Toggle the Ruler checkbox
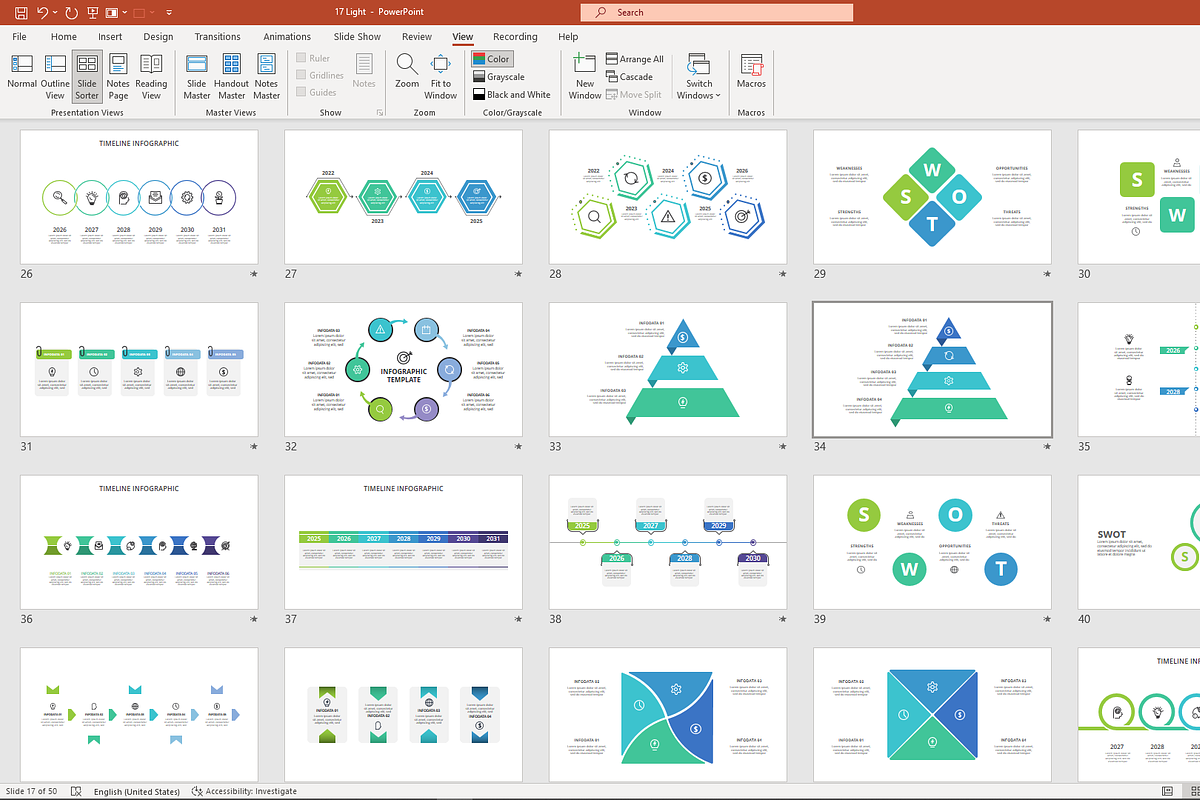Screen dimensions: 1200x800 (x=313, y=59)
